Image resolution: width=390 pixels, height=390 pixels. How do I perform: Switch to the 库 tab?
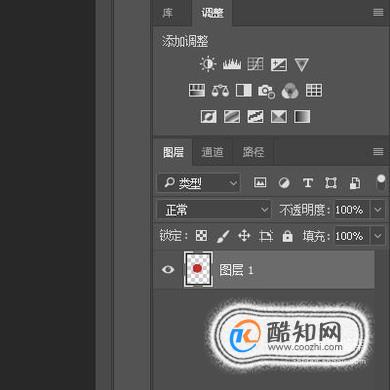(168, 13)
